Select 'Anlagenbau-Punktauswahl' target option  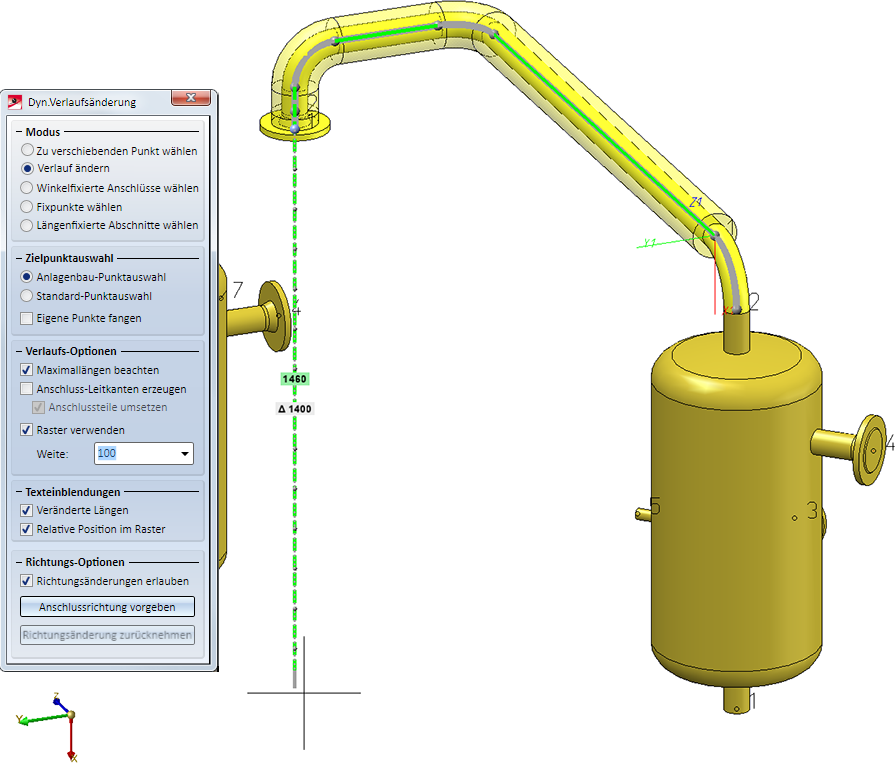point(27,277)
